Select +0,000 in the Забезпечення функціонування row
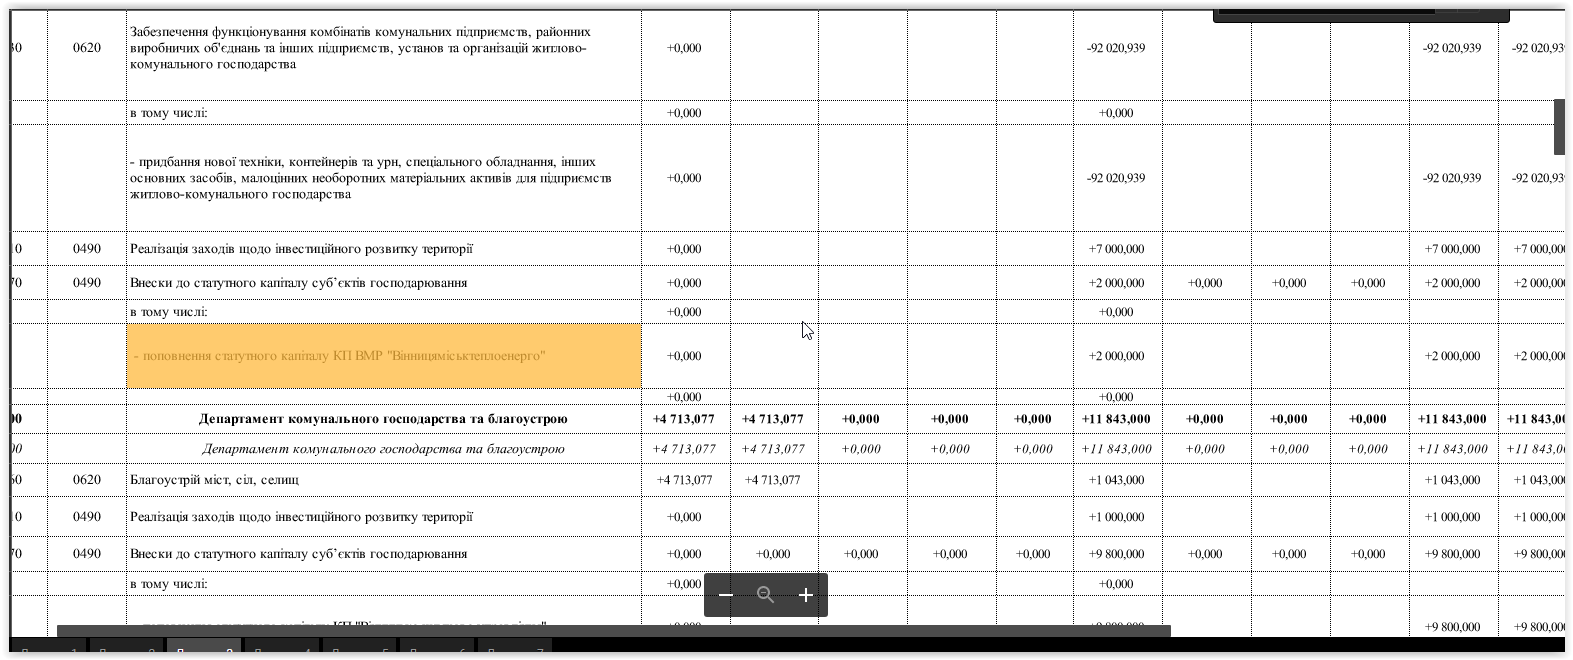This screenshot has height=660, width=1573. pyautogui.click(x=685, y=48)
